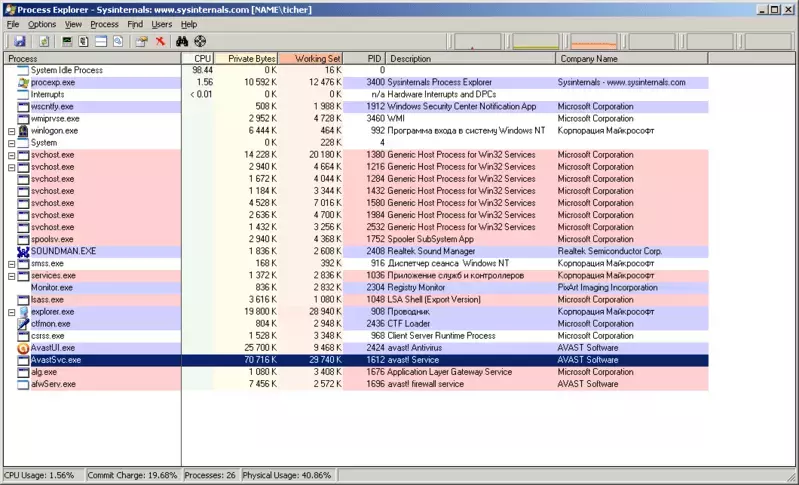Select the Interrupts row
The width and height of the screenshot is (799, 485).
tap(356, 95)
